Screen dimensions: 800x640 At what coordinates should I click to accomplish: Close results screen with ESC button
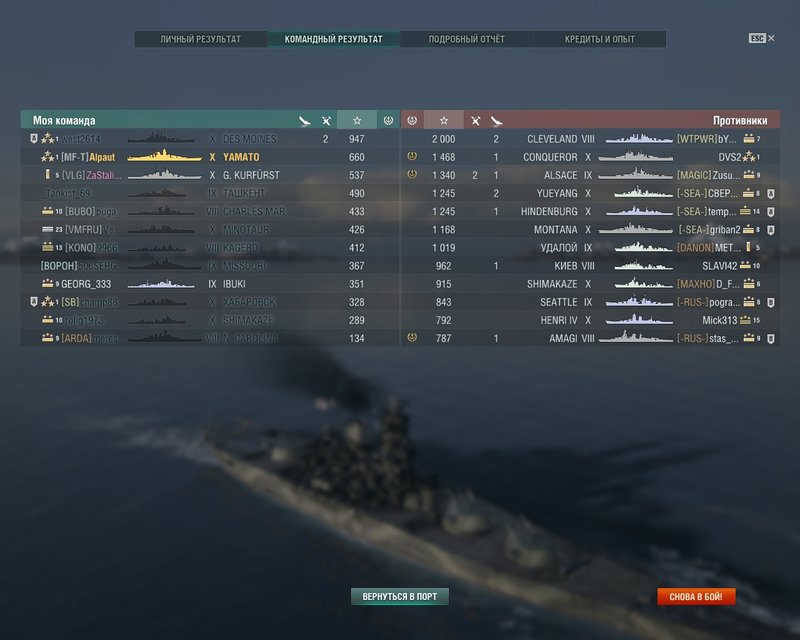click(762, 38)
